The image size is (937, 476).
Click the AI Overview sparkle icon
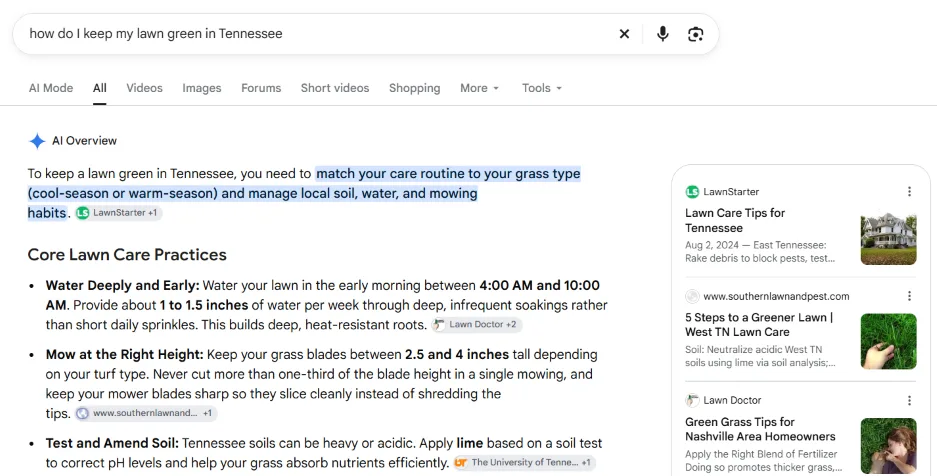click(x=37, y=141)
